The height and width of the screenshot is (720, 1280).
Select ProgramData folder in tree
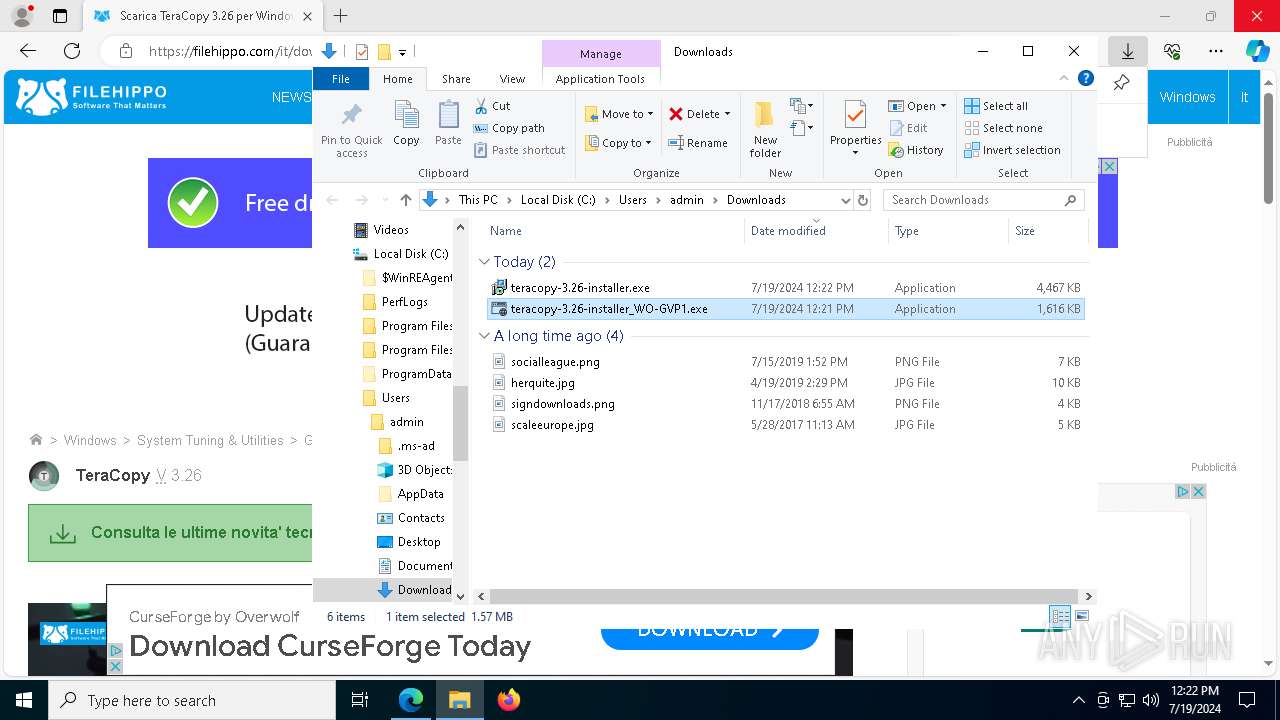[x=416, y=374]
